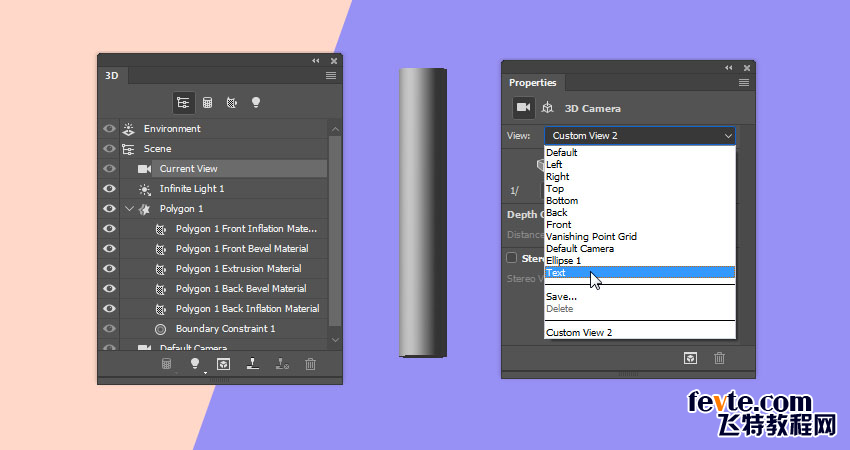The image size is (850, 450).
Task: Collapse the Polygon 1 tree node
Action: point(129,209)
